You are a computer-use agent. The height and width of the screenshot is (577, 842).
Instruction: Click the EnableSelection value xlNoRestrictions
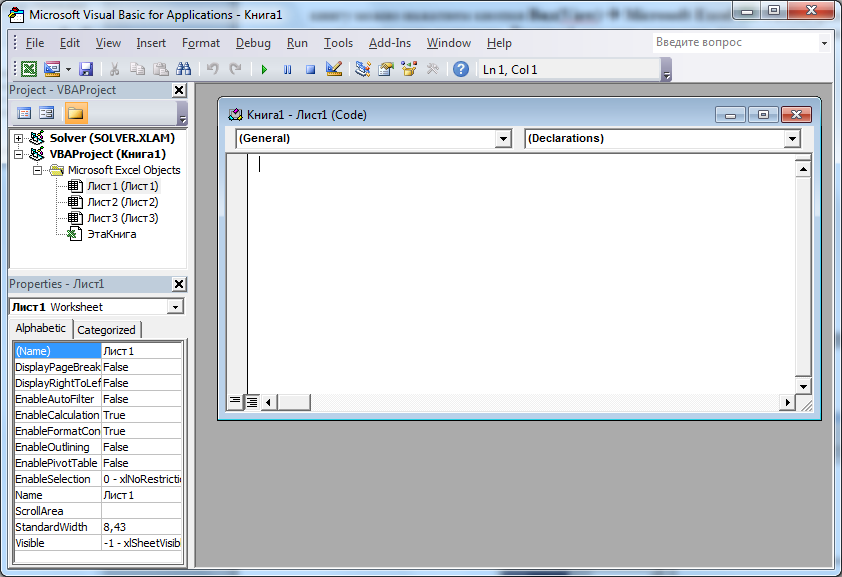(x=142, y=479)
